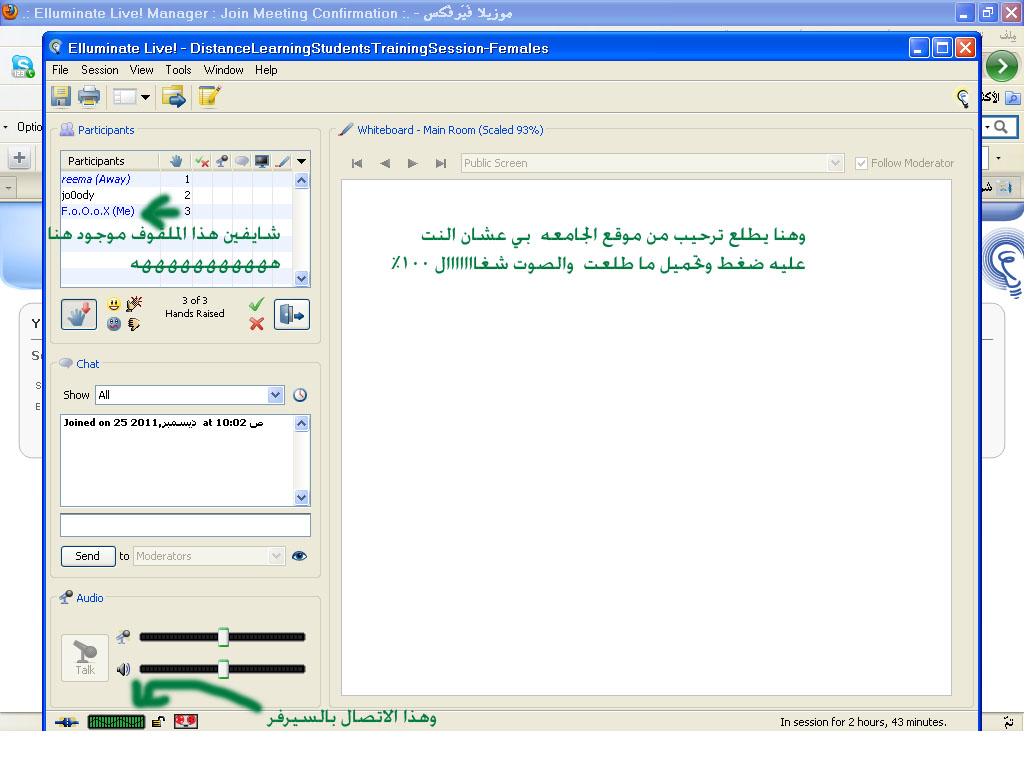Click the raised hand column header icon
The width and height of the screenshot is (1024, 768).
[176, 161]
